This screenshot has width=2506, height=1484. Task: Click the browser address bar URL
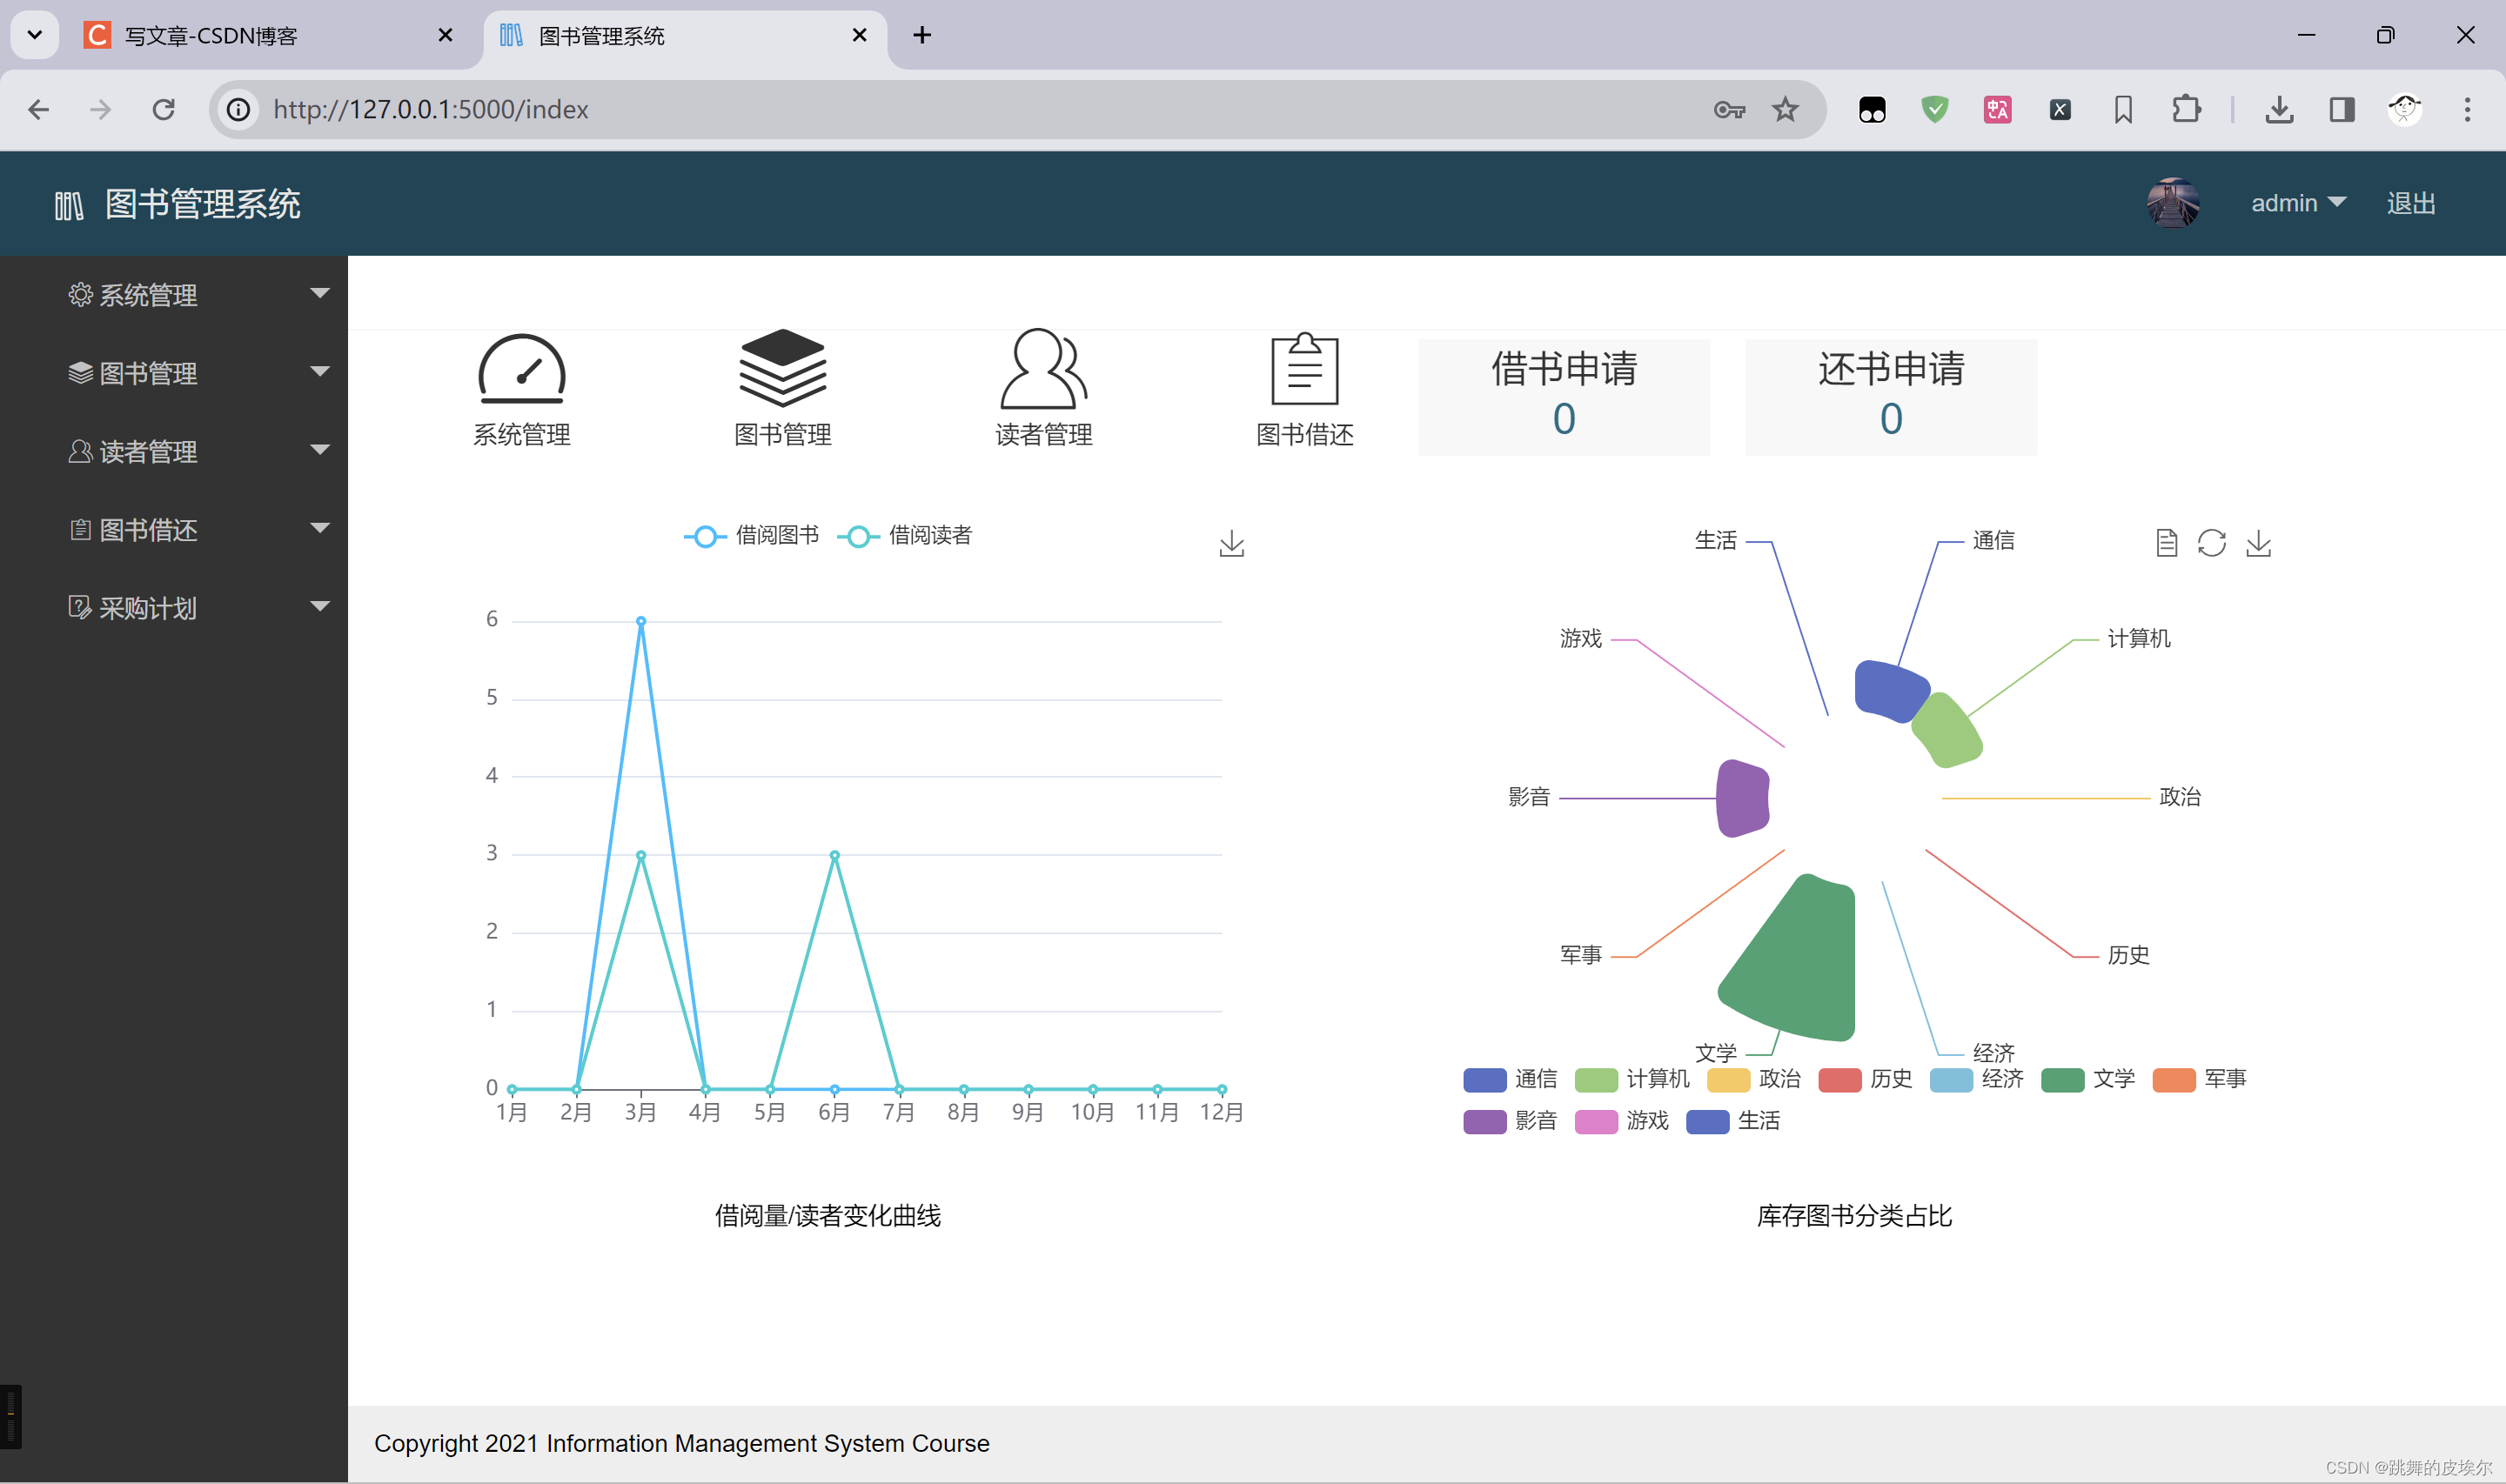[x=430, y=109]
